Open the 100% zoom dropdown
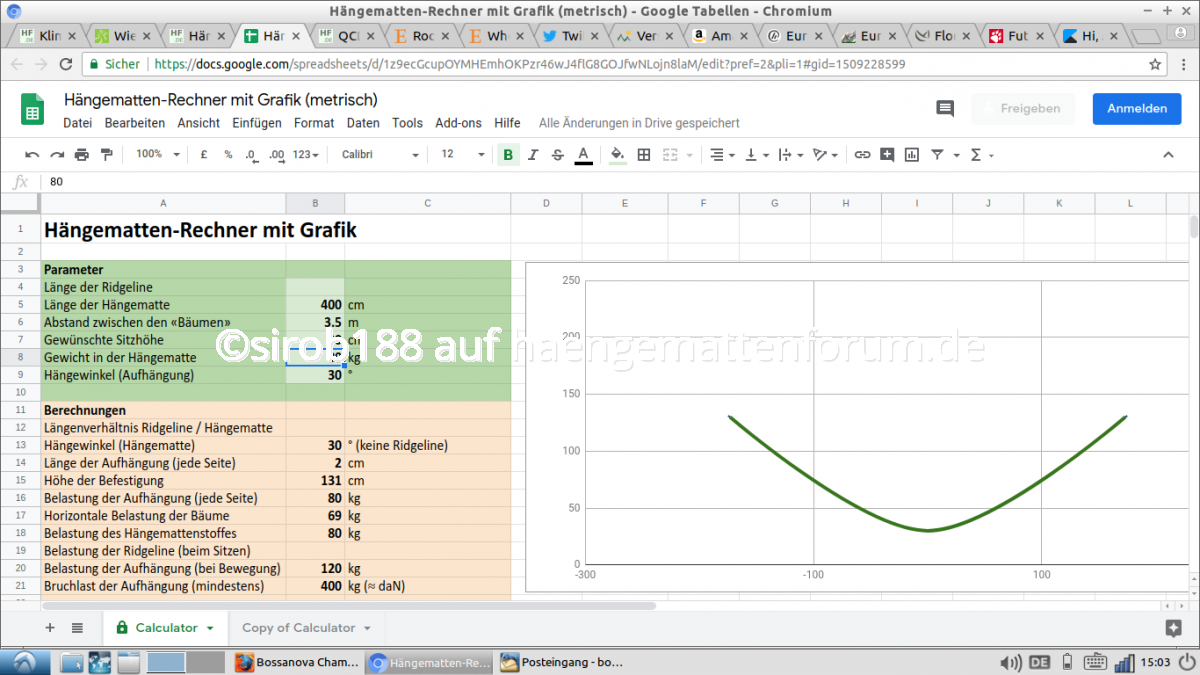Screen dimensions: 1200x675 158,155
